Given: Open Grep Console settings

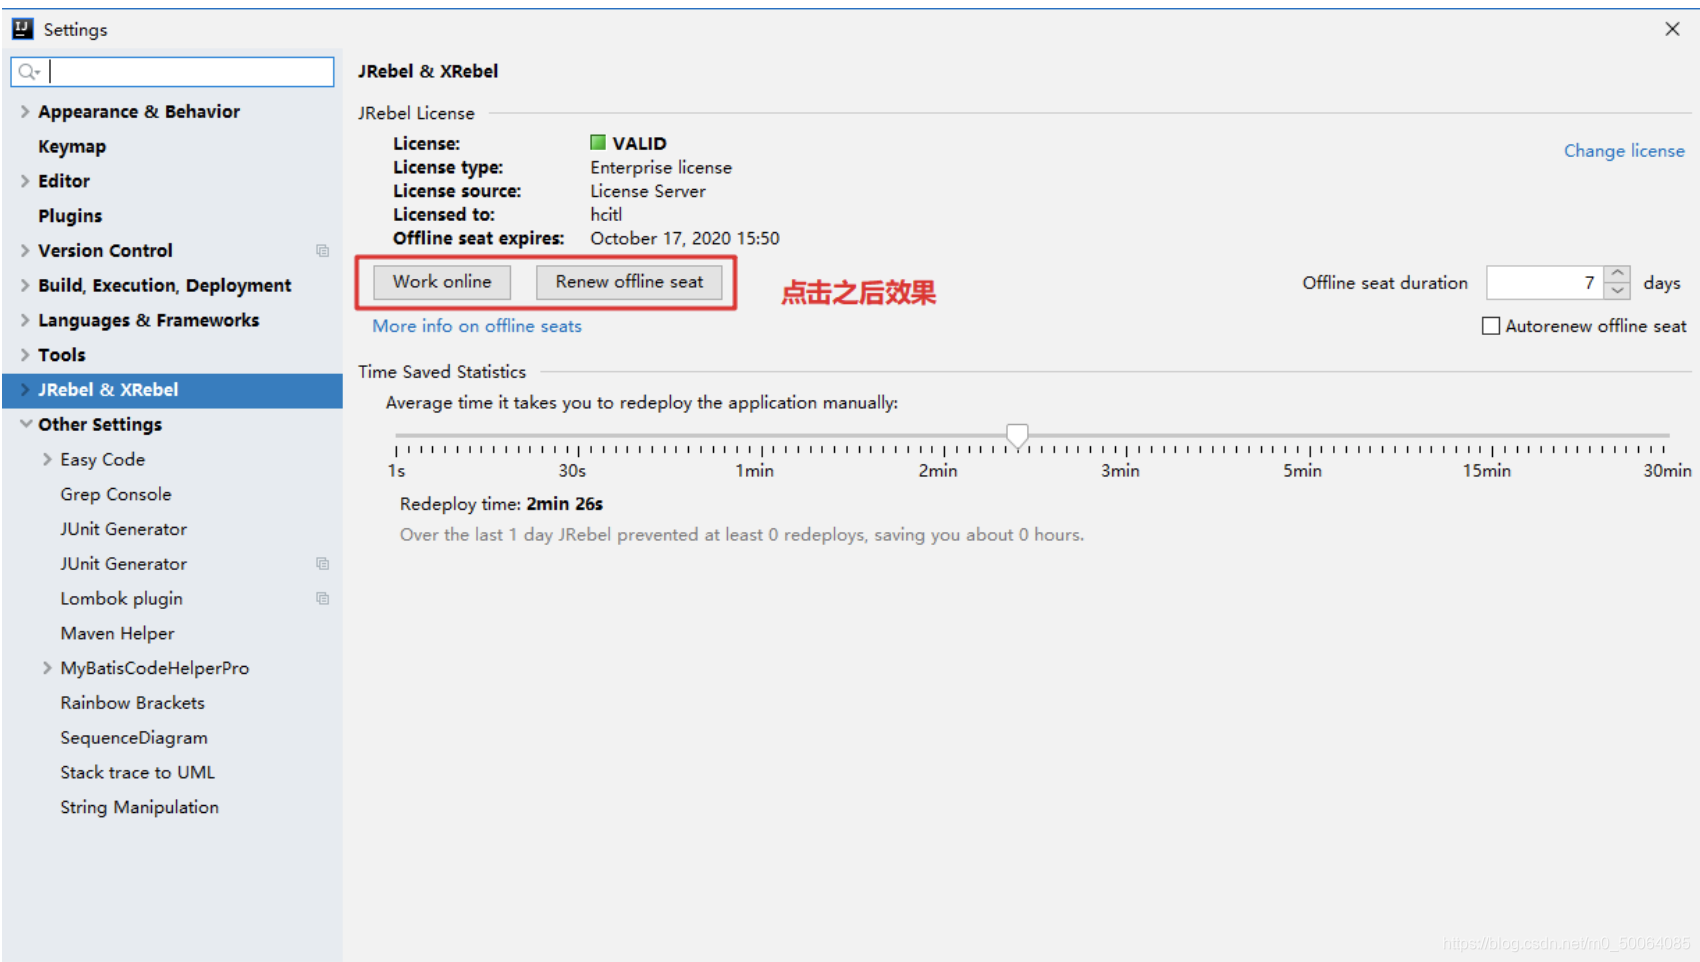Looking at the screenshot, I should [x=116, y=495].
